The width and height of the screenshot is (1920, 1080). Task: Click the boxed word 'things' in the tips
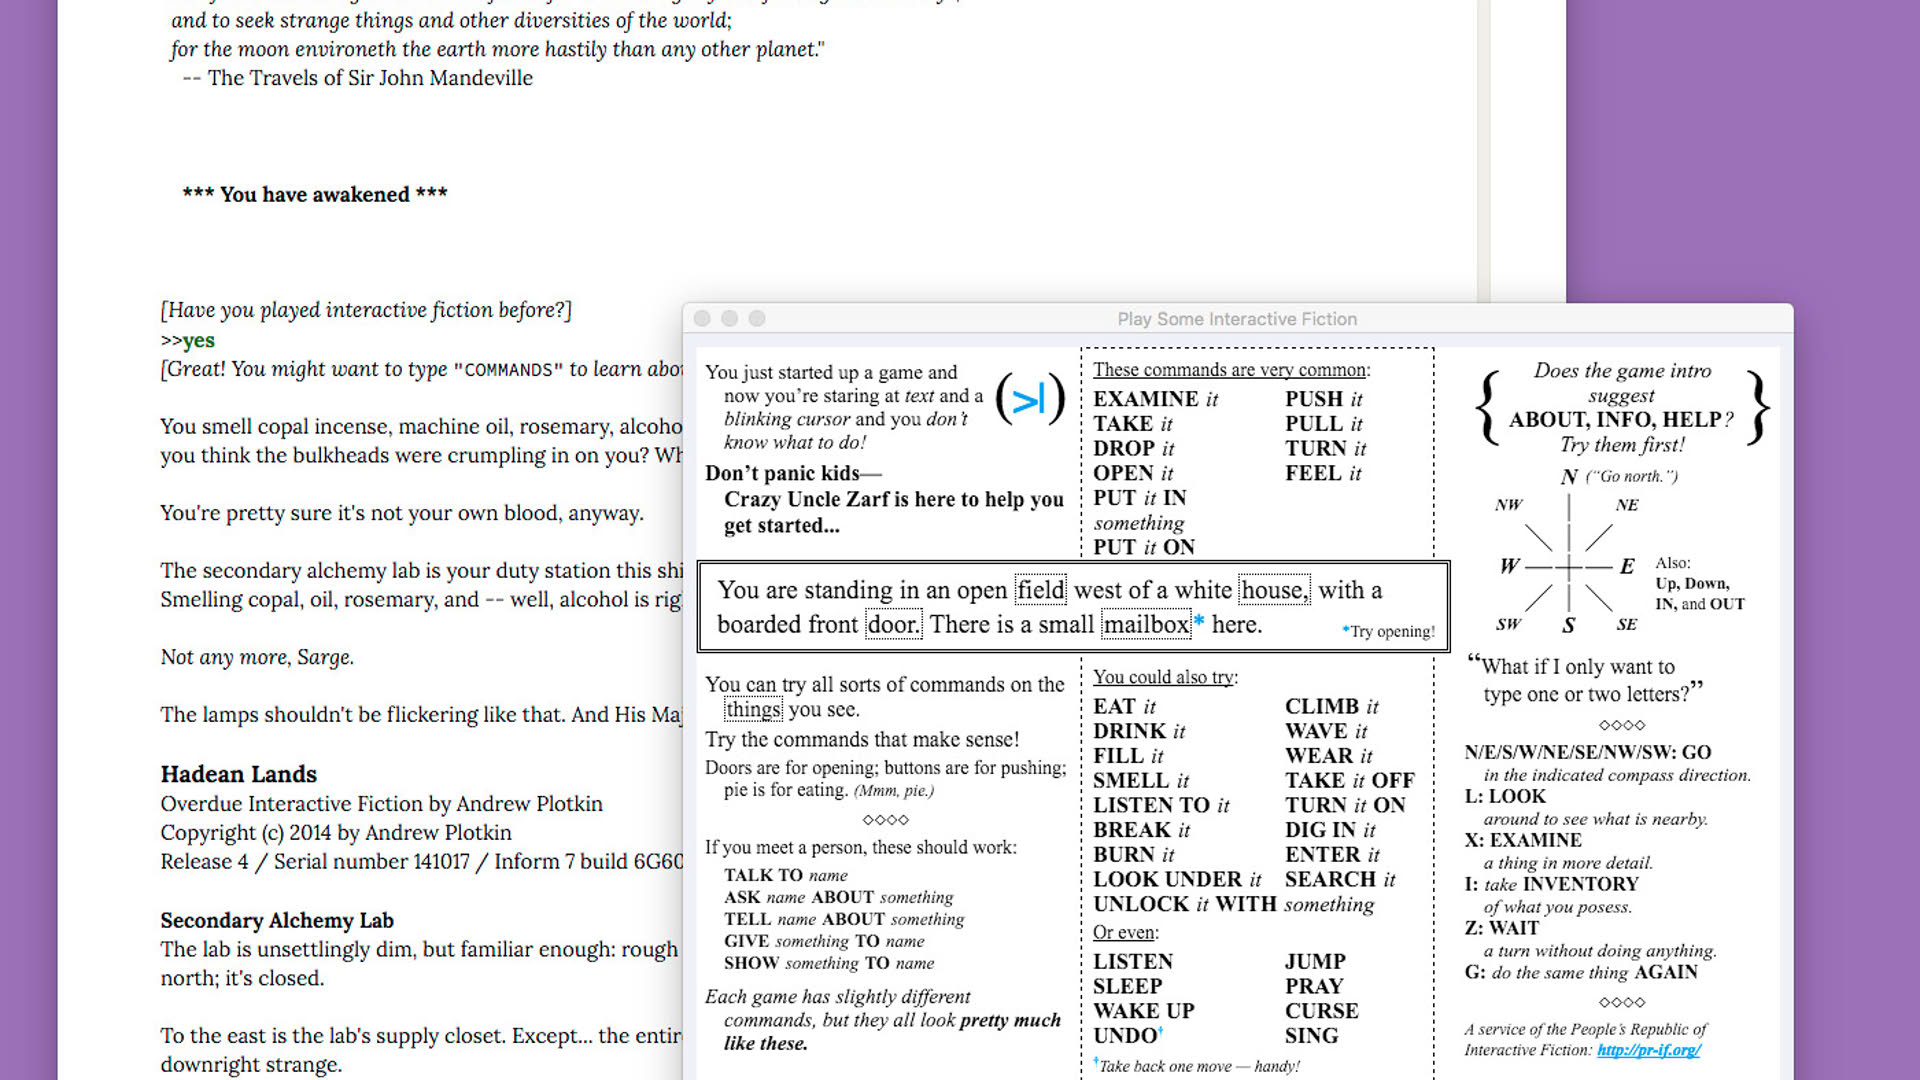click(x=753, y=709)
